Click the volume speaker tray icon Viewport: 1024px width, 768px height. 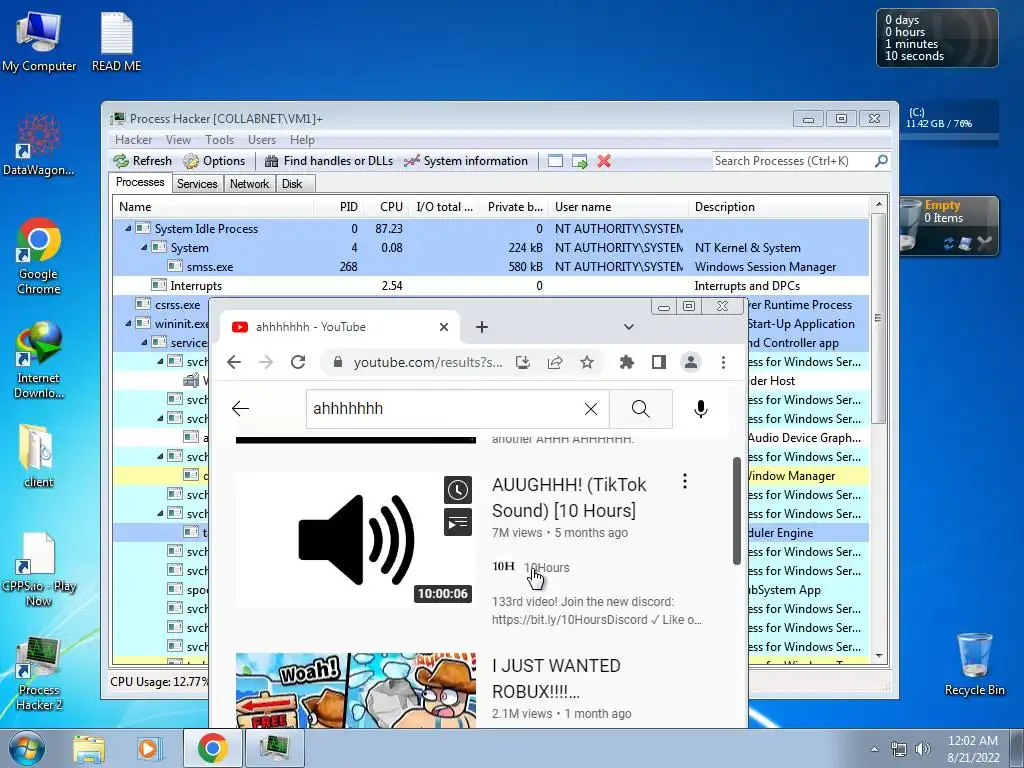pyautogui.click(x=923, y=749)
